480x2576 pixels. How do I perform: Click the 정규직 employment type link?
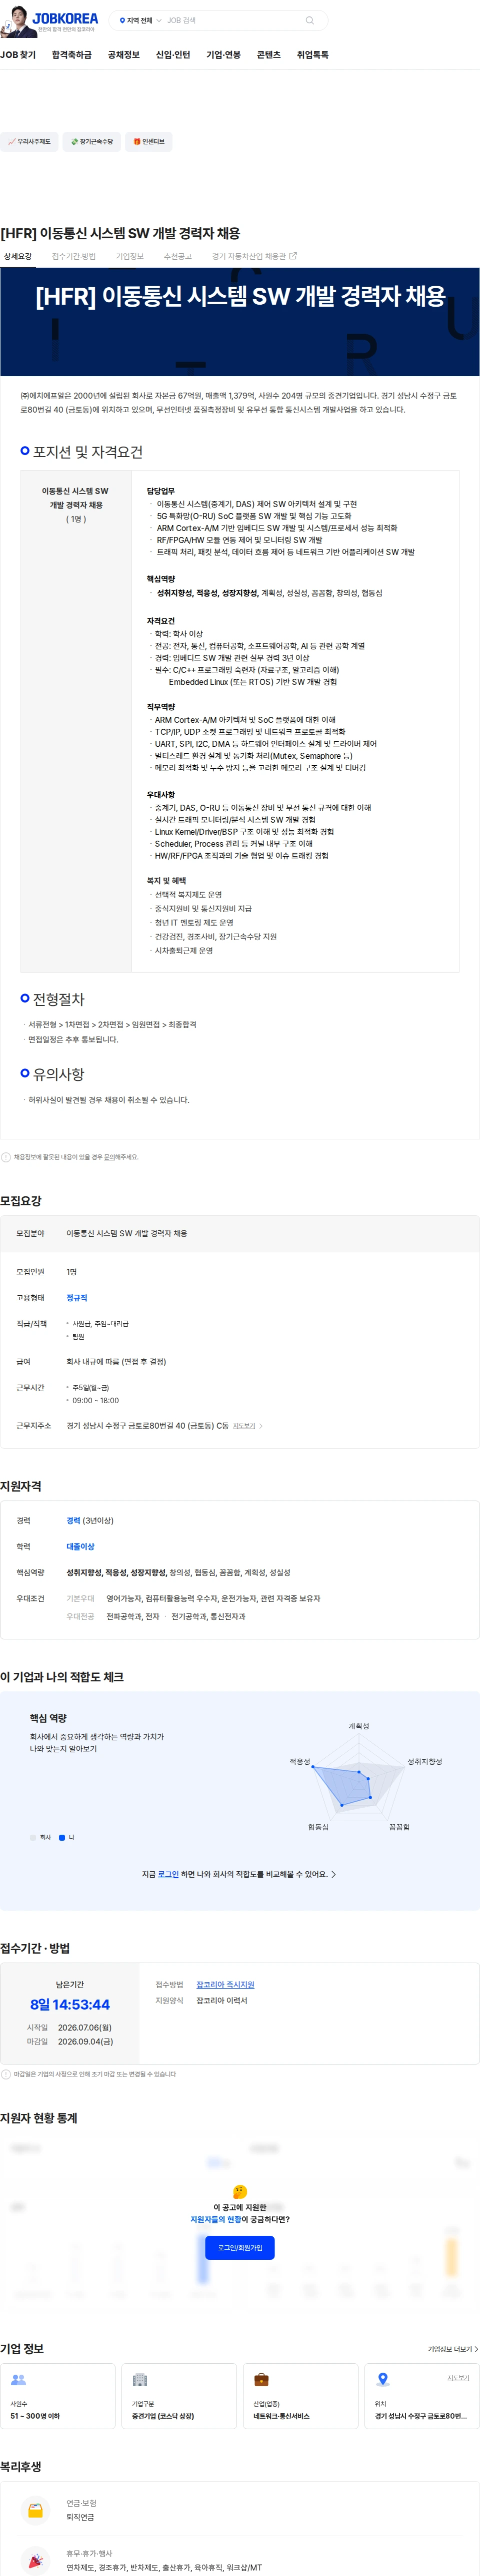click(77, 1298)
